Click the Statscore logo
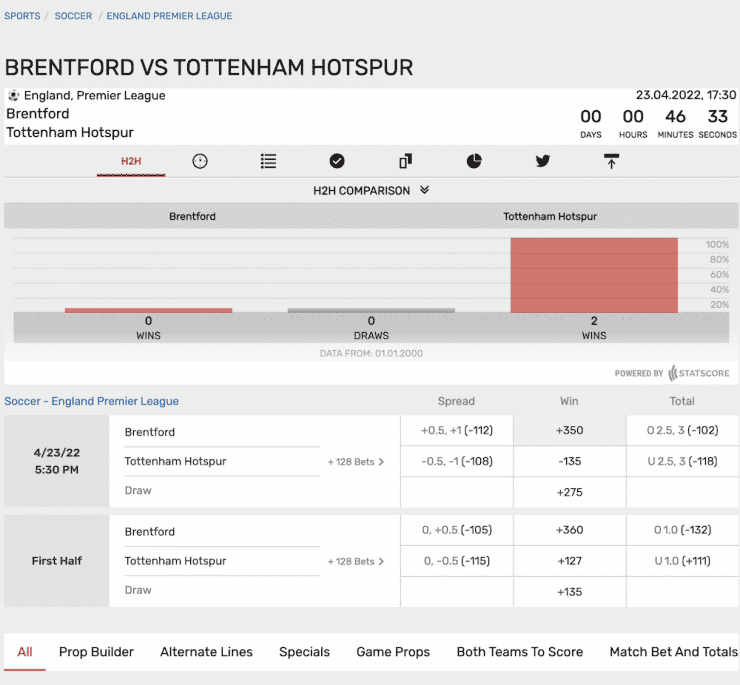Viewport: 740px width, 685px height. point(698,373)
